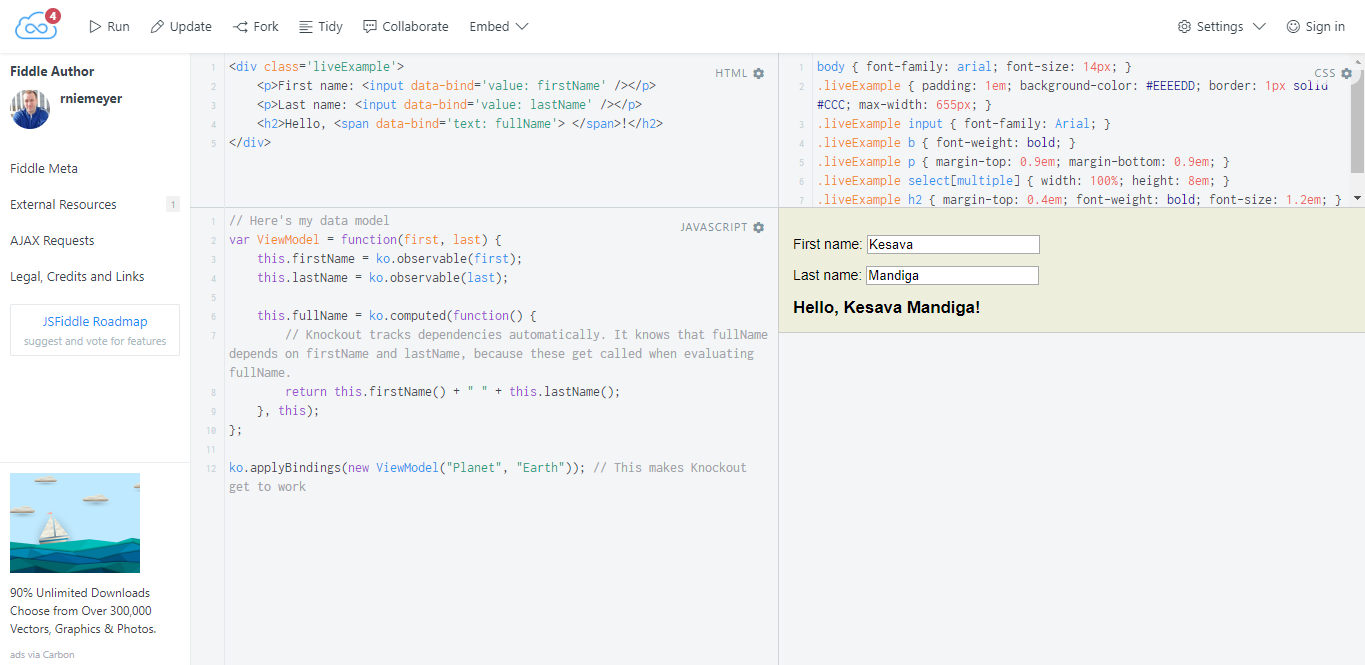This screenshot has height=665, width=1365.
Task: Click Sign in
Action: pyautogui.click(x=1315, y=26)
